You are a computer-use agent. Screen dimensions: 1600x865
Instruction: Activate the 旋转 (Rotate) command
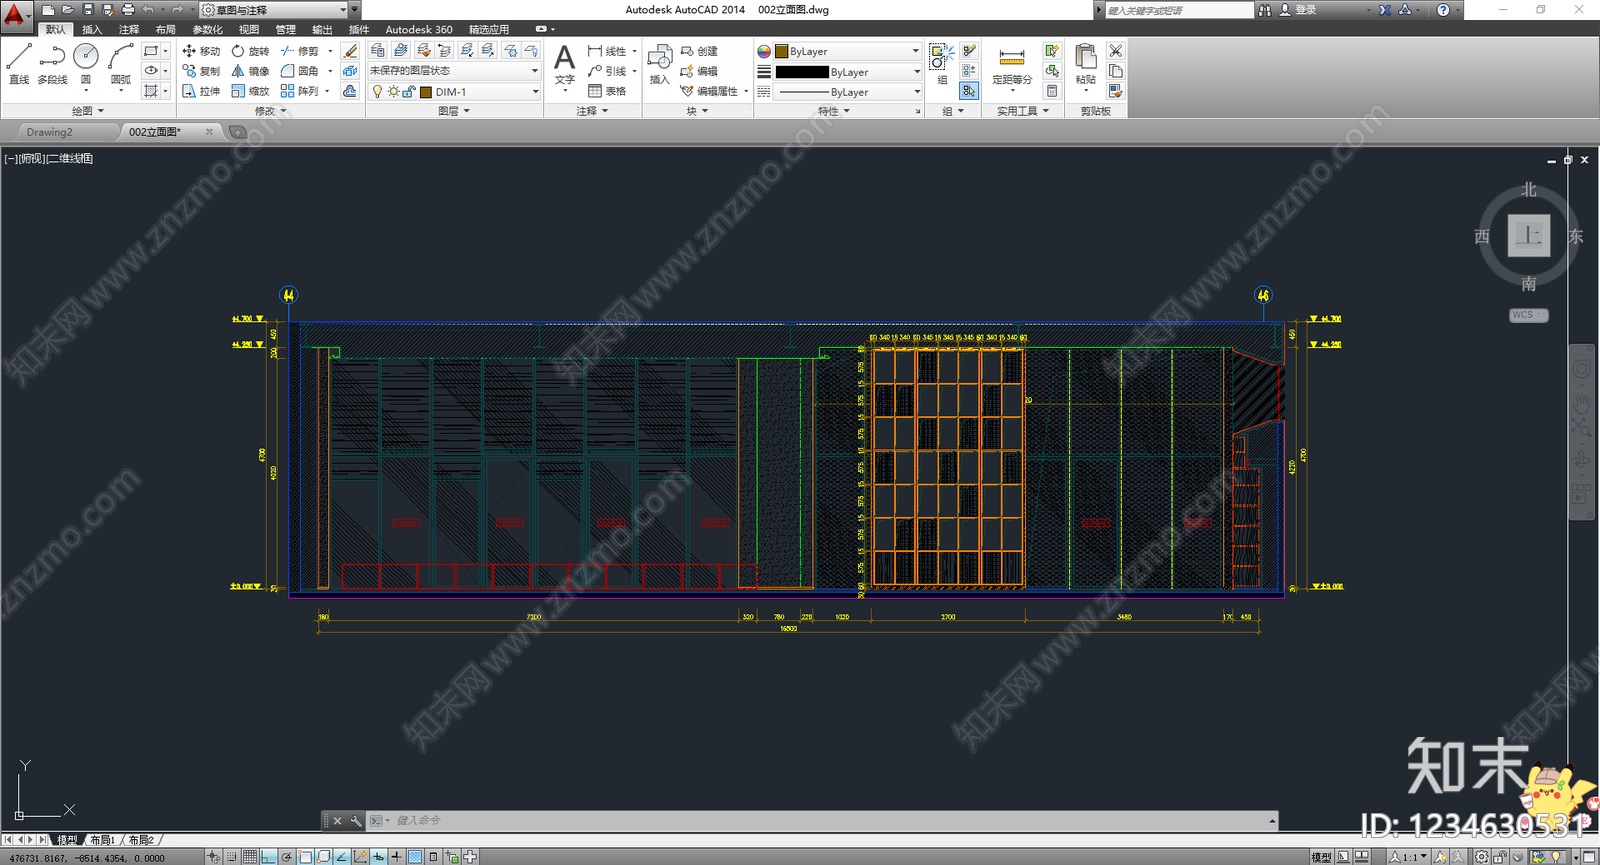[250, 51]
